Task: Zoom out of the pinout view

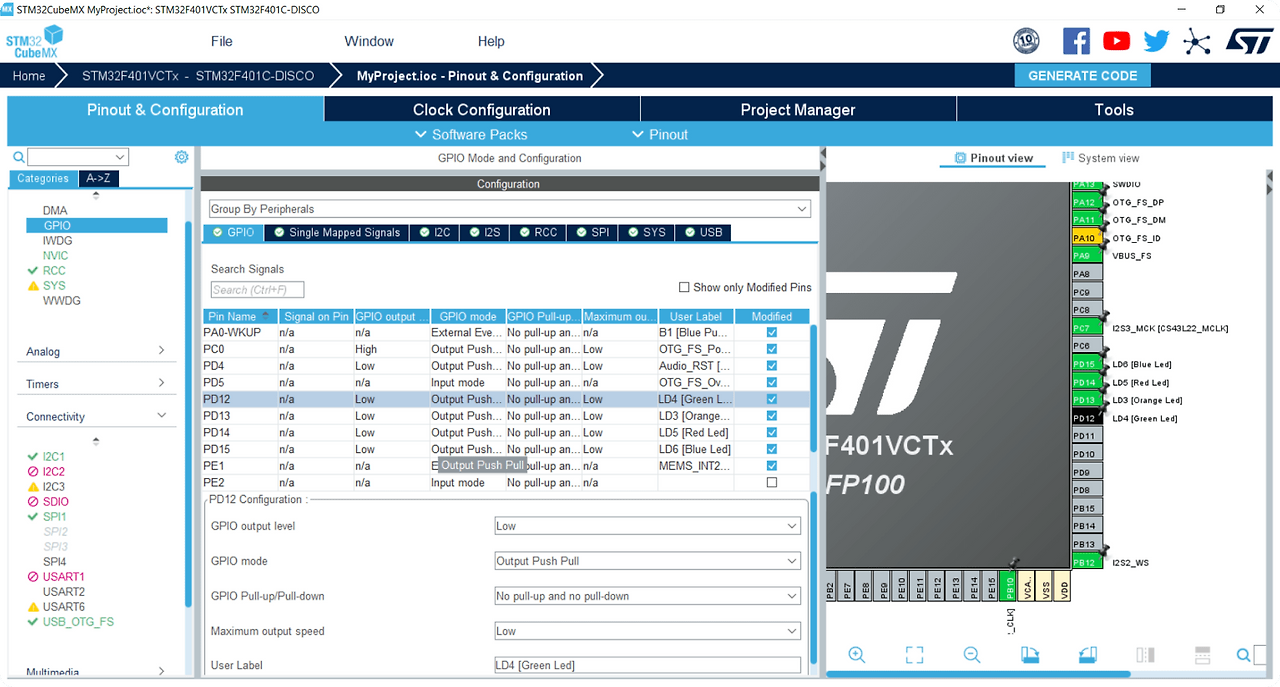Action: [972, 655]
